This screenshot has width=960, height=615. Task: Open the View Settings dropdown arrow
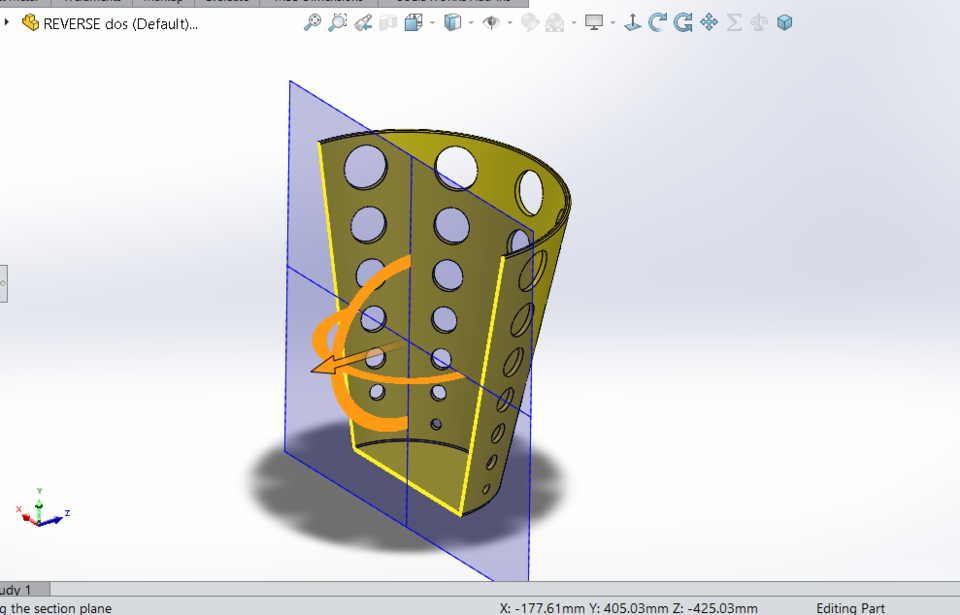click(x=612, y=22)
